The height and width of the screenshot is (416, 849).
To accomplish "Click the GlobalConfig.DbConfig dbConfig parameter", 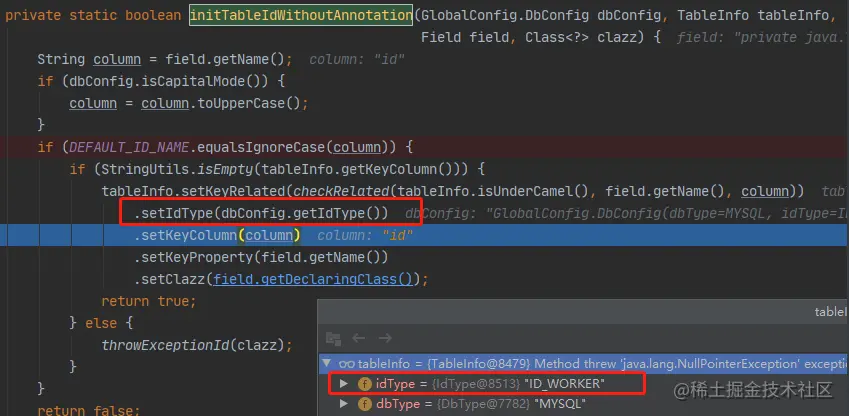I will tap(541, 15).
